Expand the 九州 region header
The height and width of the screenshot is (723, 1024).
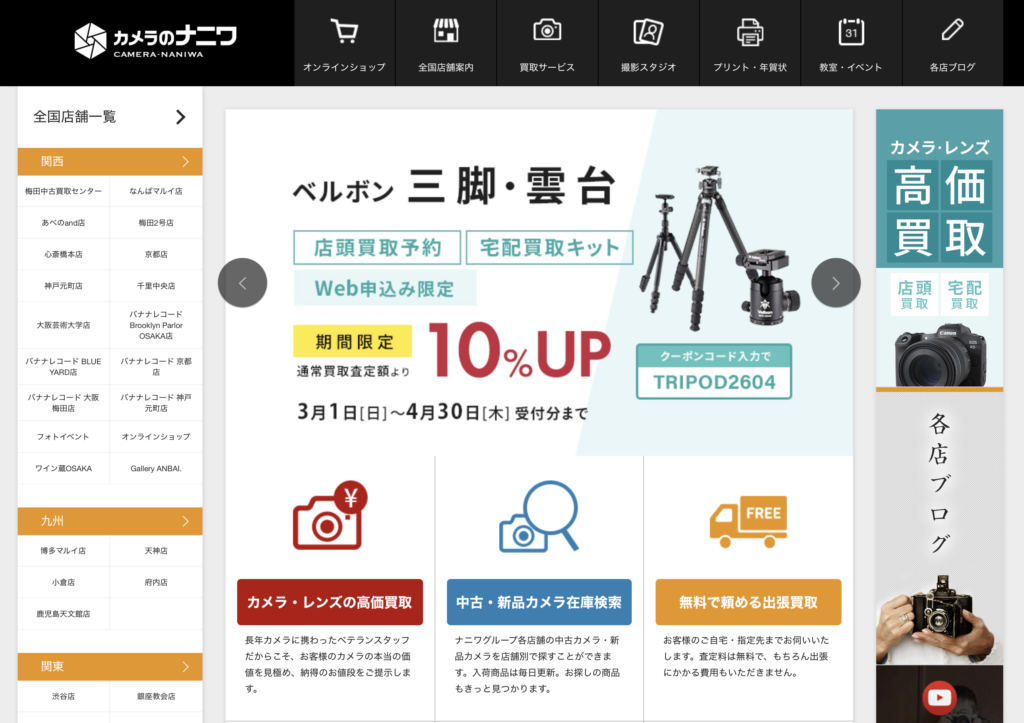pos(110,521)
